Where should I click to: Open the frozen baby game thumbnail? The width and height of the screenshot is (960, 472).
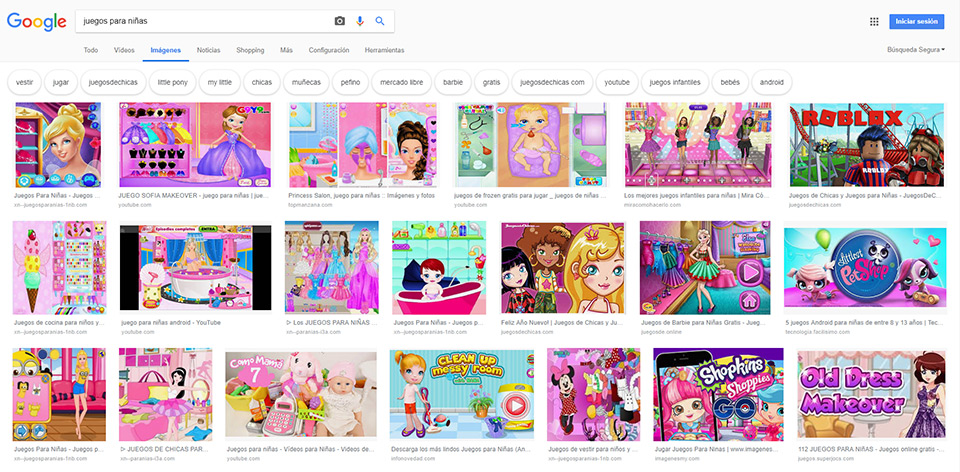point(531,145)
